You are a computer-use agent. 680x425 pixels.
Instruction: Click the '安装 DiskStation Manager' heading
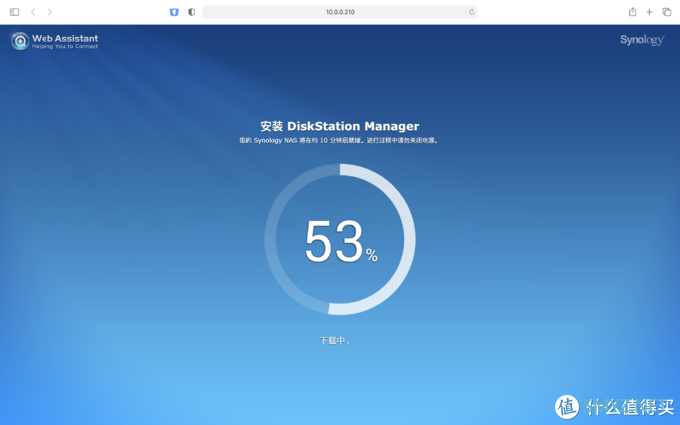pyautogui.click(x=340, y=126)
